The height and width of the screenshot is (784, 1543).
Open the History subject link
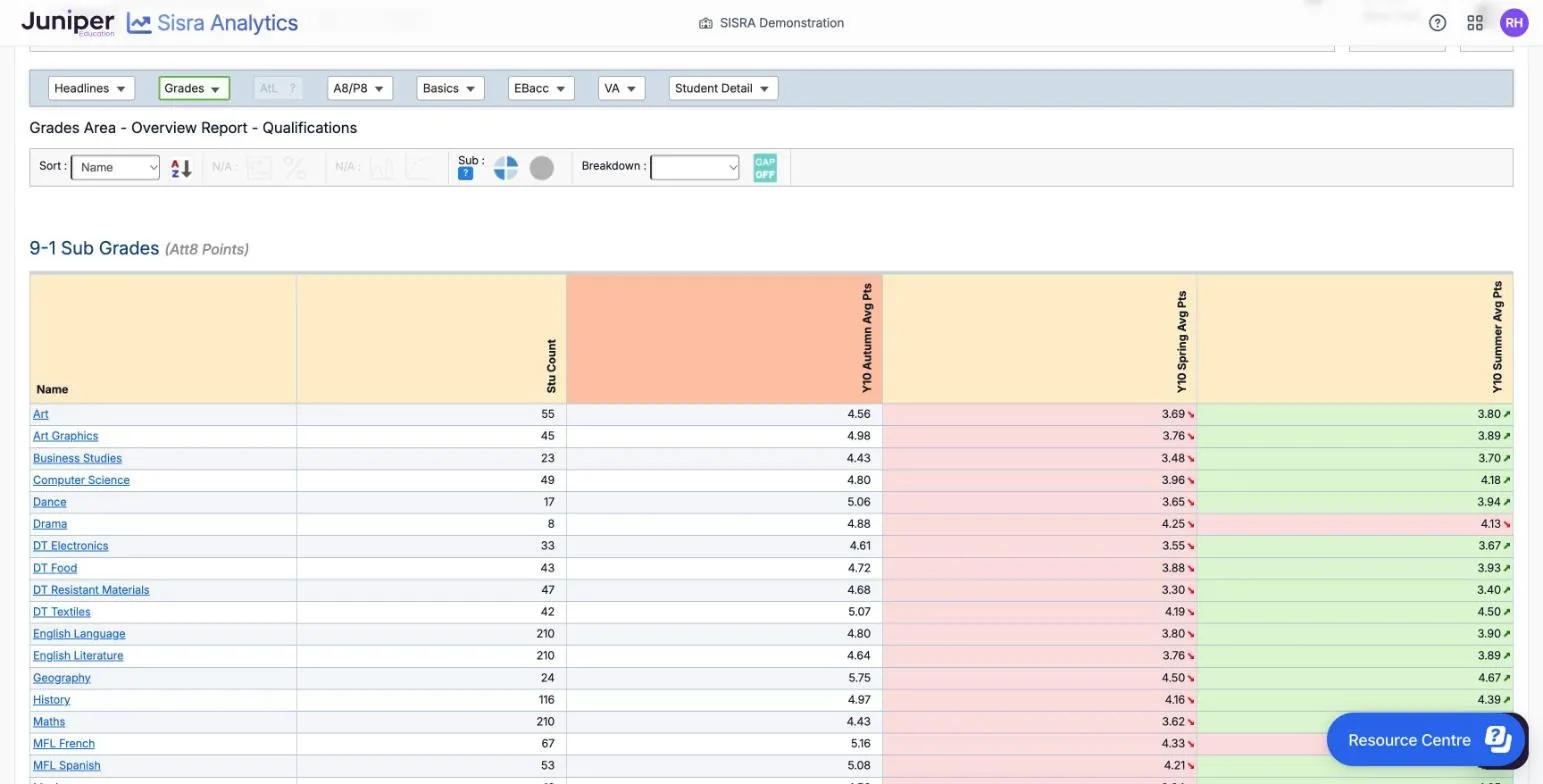tap(51, 700)
